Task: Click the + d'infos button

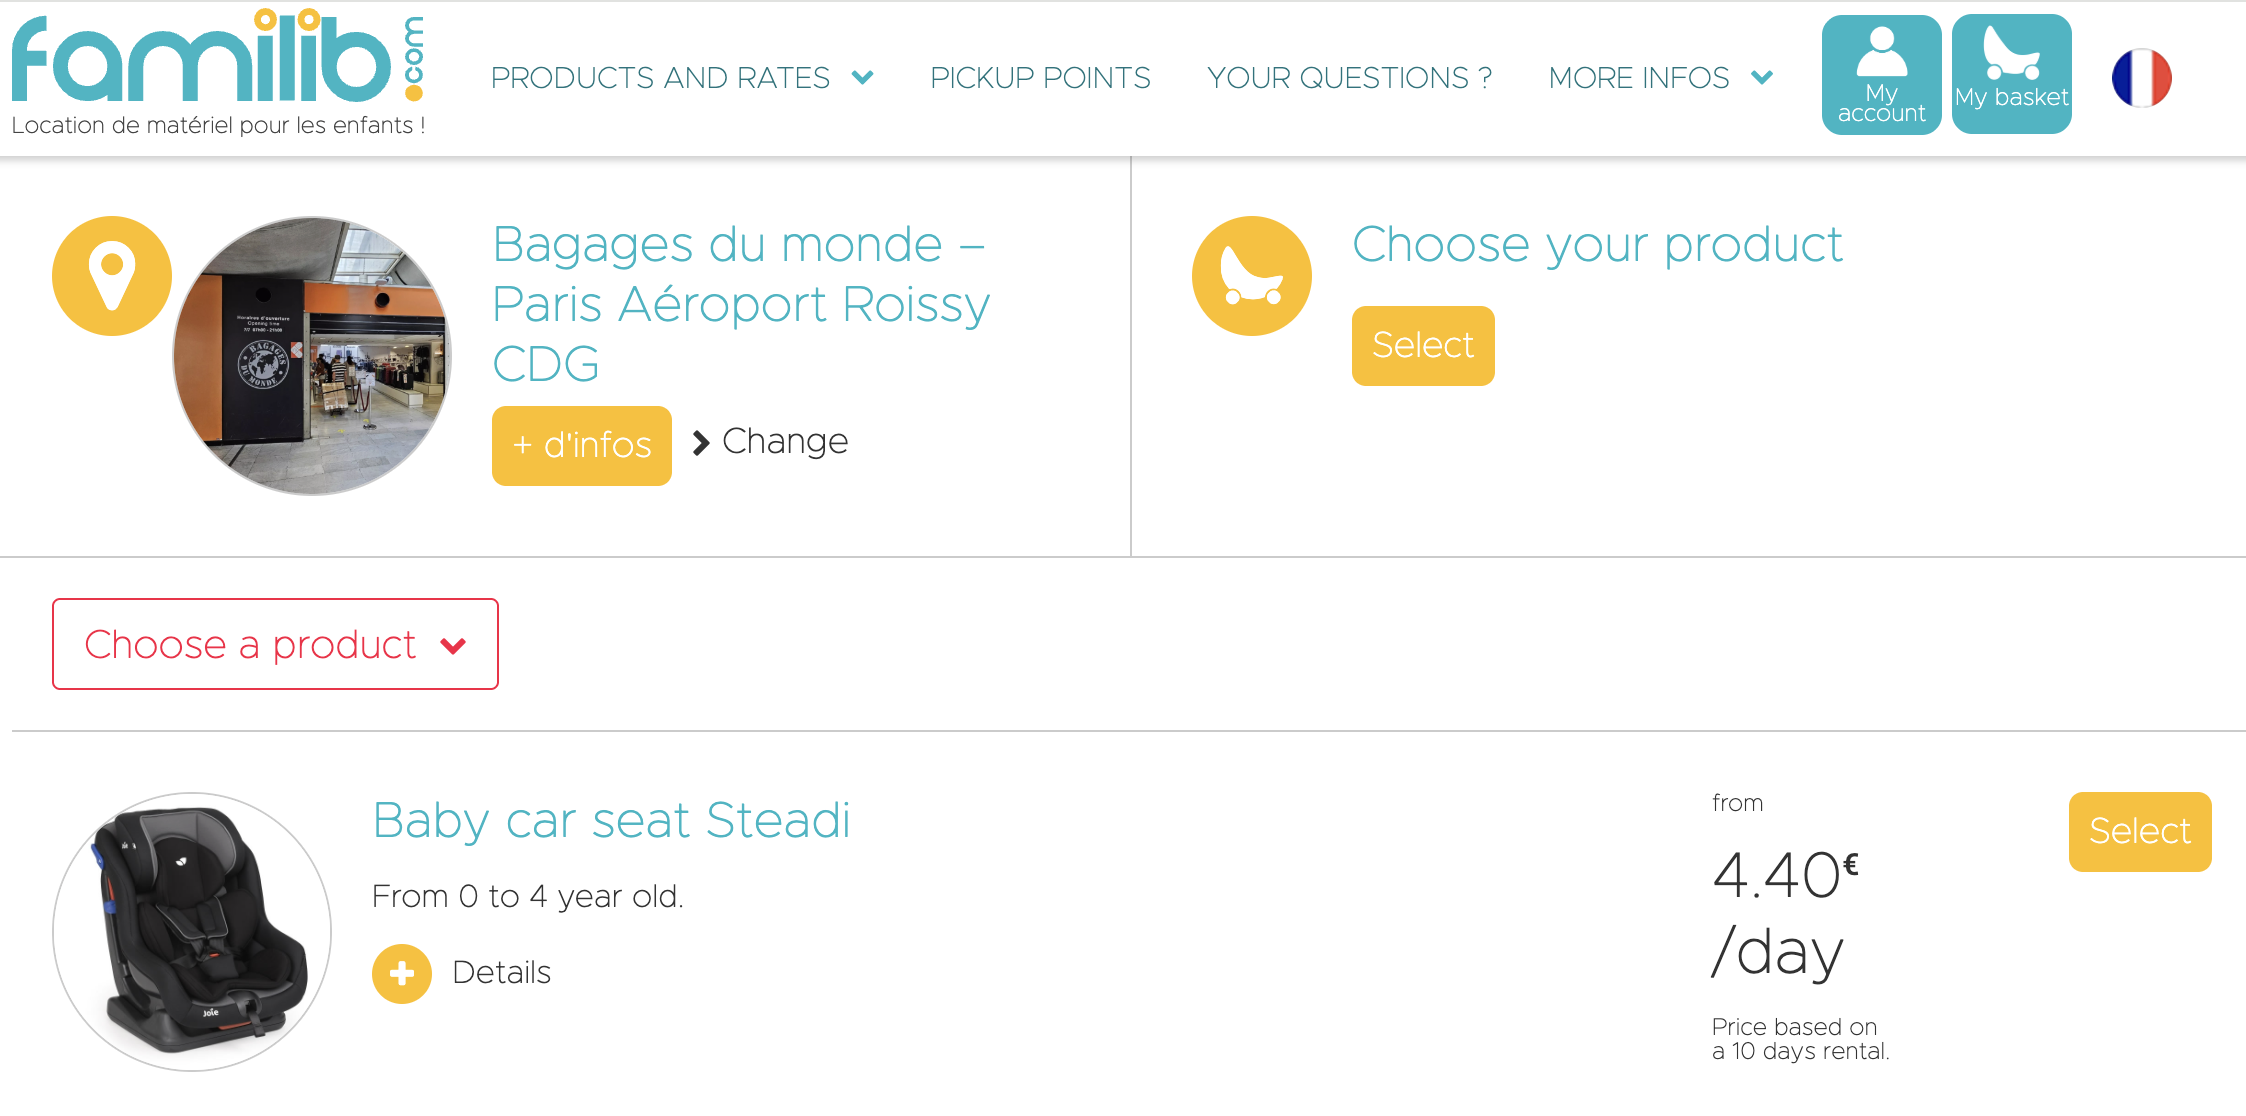Action: [581, 445]
